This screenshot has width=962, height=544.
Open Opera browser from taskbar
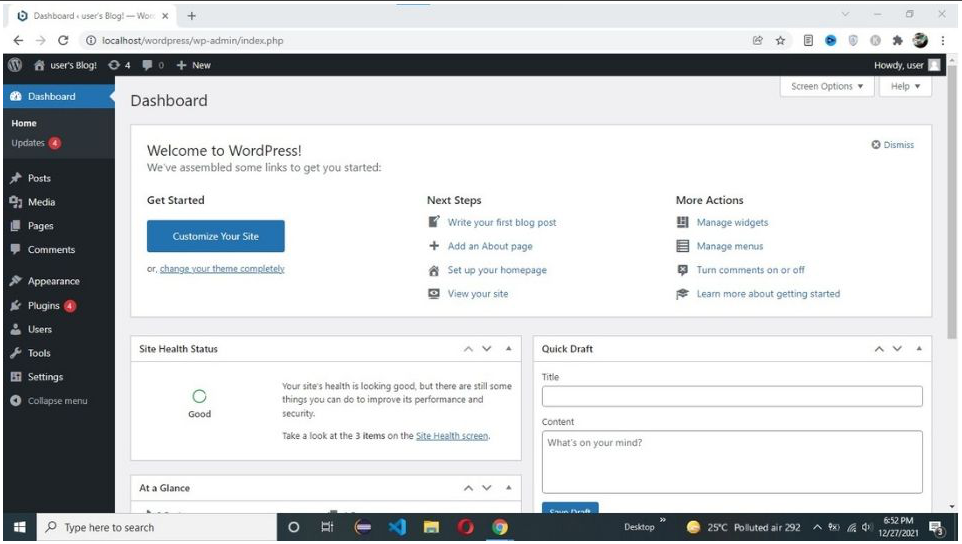click(466, 527)
